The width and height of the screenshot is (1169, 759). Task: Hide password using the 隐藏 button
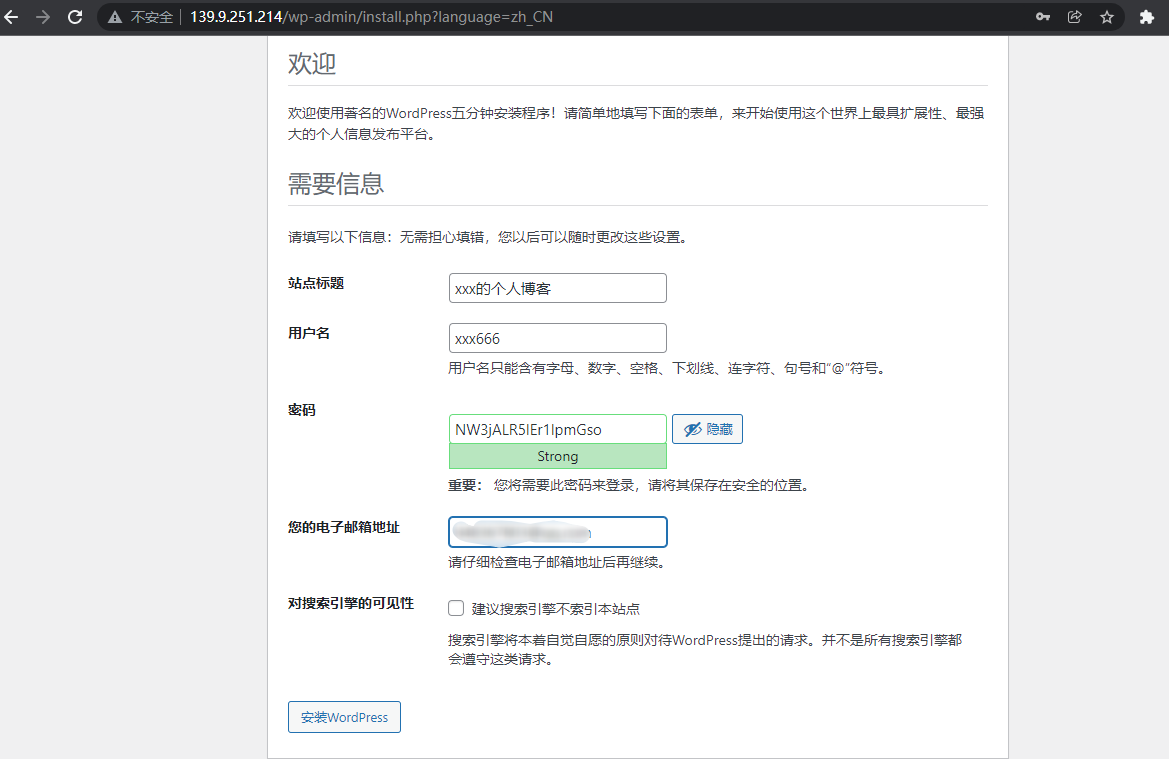tap(708, 429)
